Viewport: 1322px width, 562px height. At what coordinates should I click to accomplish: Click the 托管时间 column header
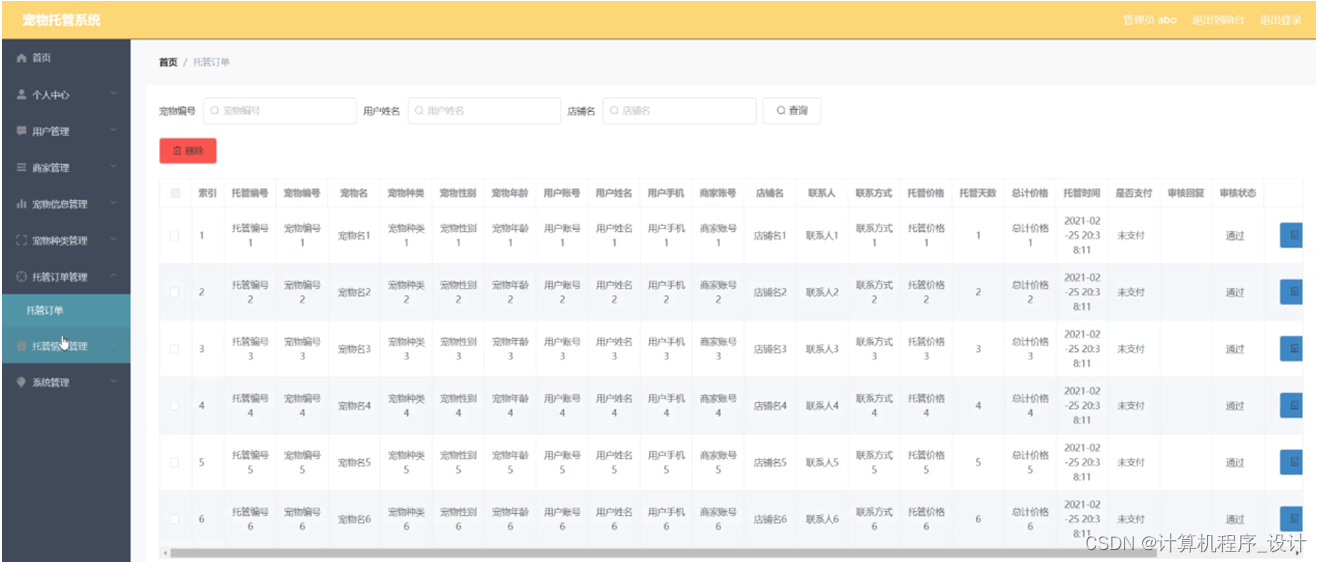[1082, 193]
